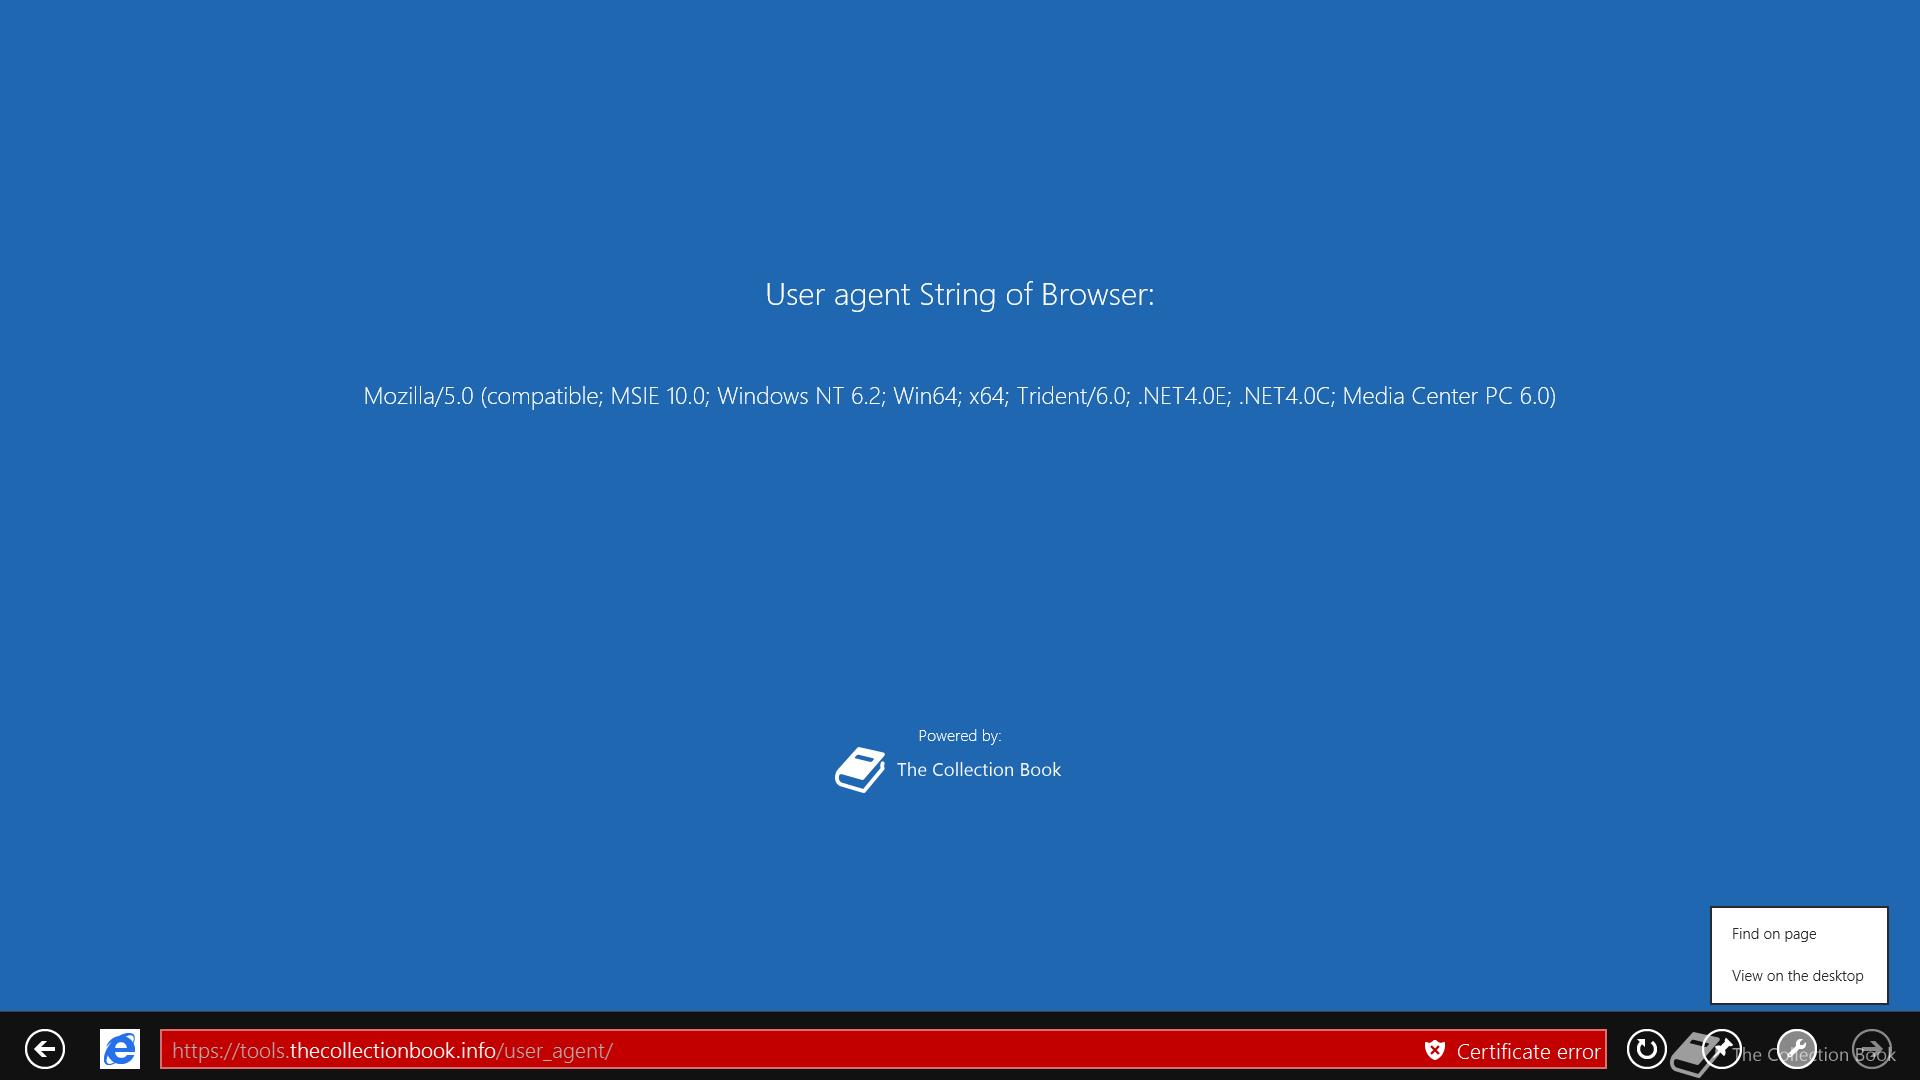Select Find on page menu entry
Viewport: 1920px width, 1080px height.
click(x=1799, y=933)
